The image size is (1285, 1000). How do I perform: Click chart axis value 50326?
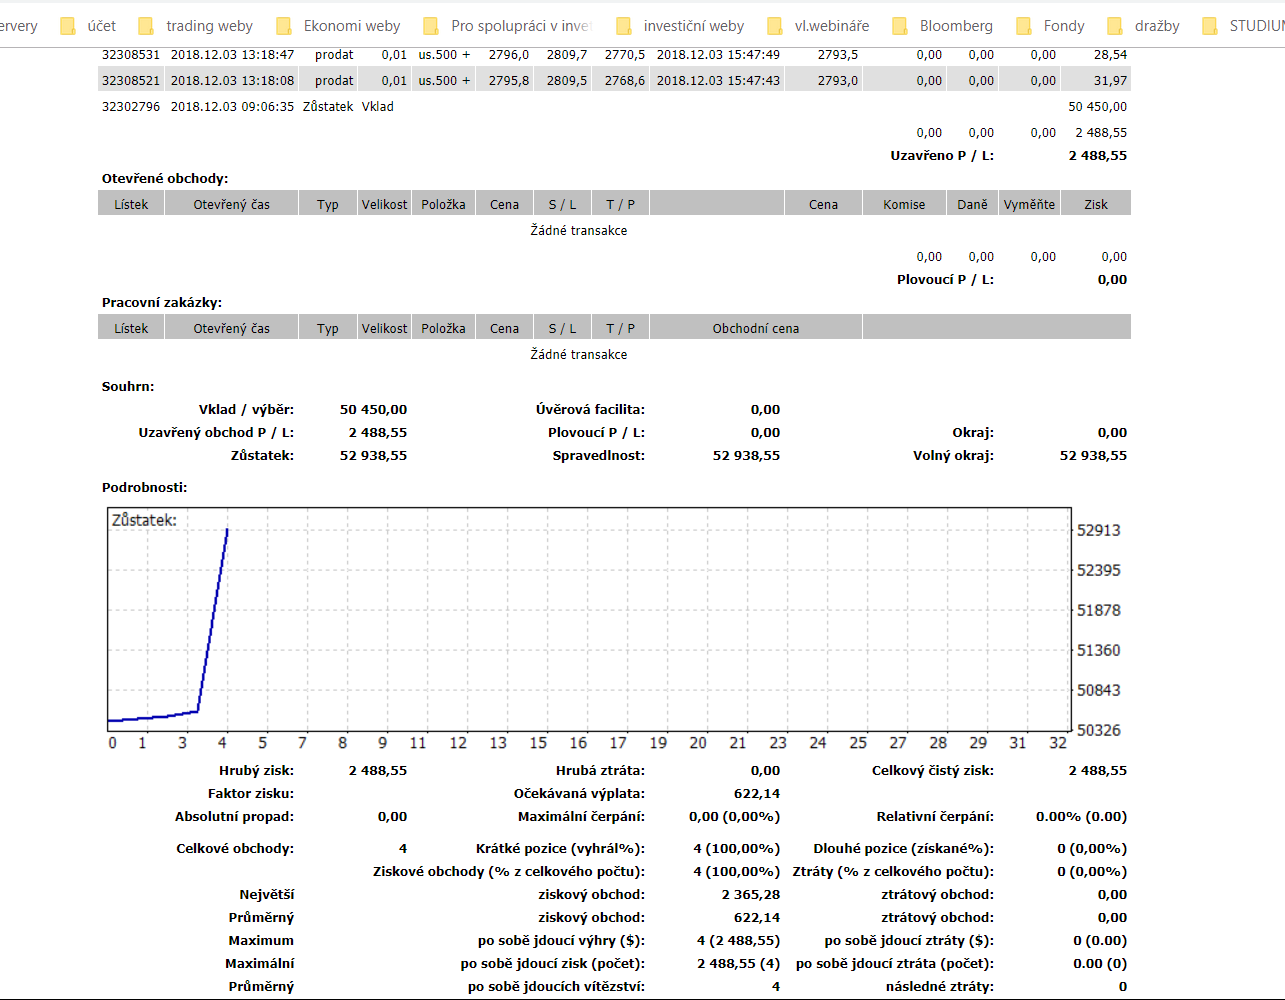[x=1098, y=731]
